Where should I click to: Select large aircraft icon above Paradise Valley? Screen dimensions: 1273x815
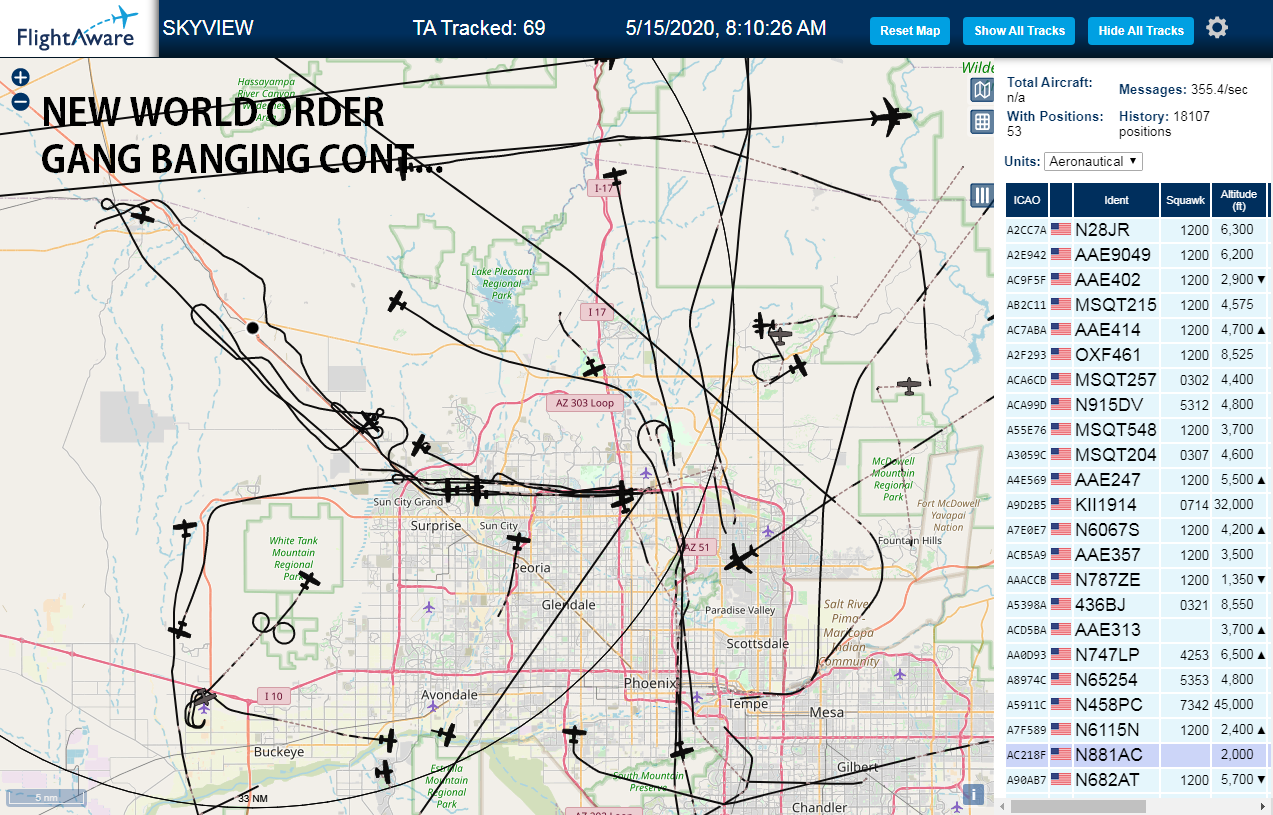(740, 558)
